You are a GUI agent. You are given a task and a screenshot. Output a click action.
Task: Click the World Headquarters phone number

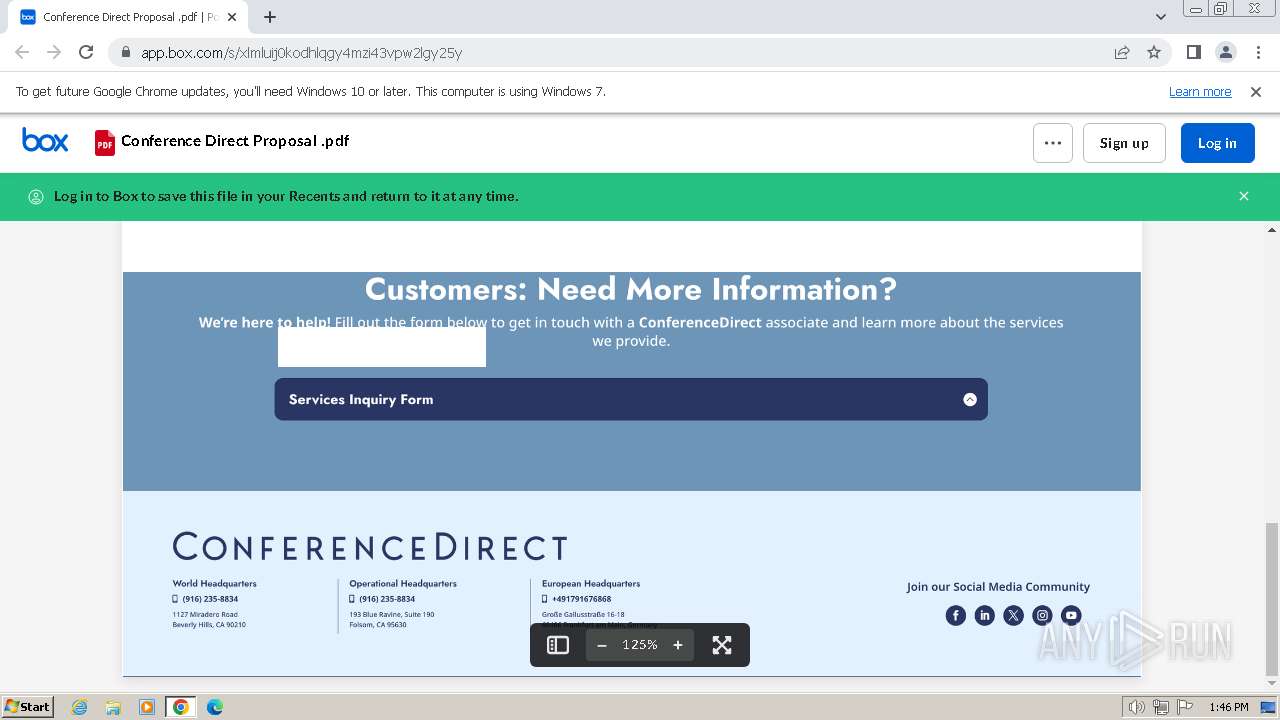pos(210,599)
